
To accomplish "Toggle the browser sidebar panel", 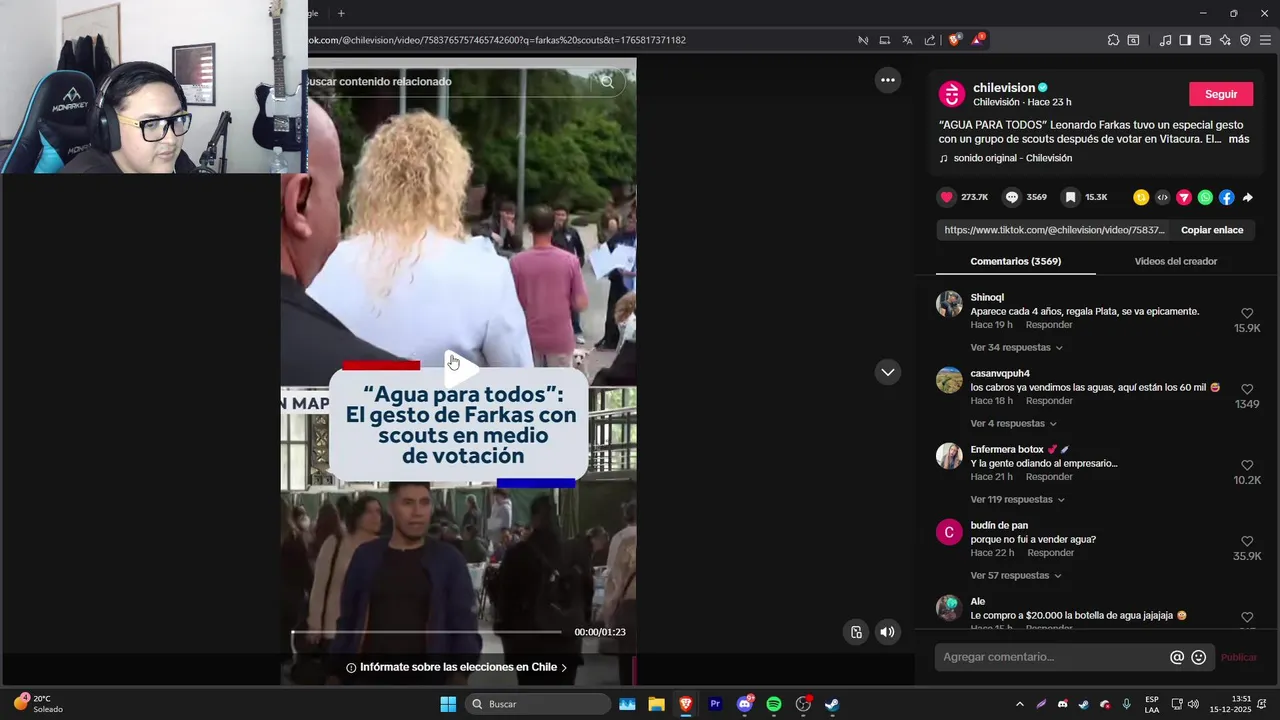I will coord(1185,40).
